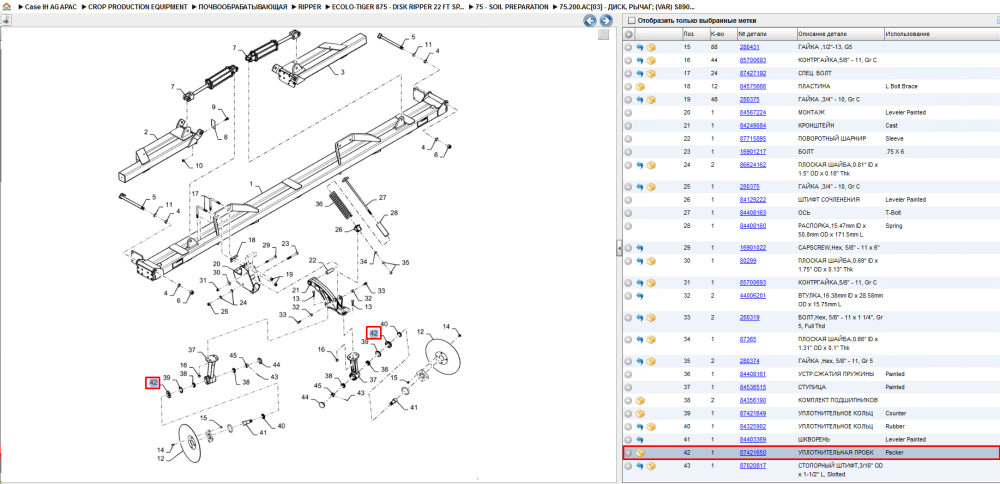Toggle 'Отобразить только выбранные метки' checkbox
Image resolution: width=1000 pixels, height=484 pixels.
pos(632,20)
